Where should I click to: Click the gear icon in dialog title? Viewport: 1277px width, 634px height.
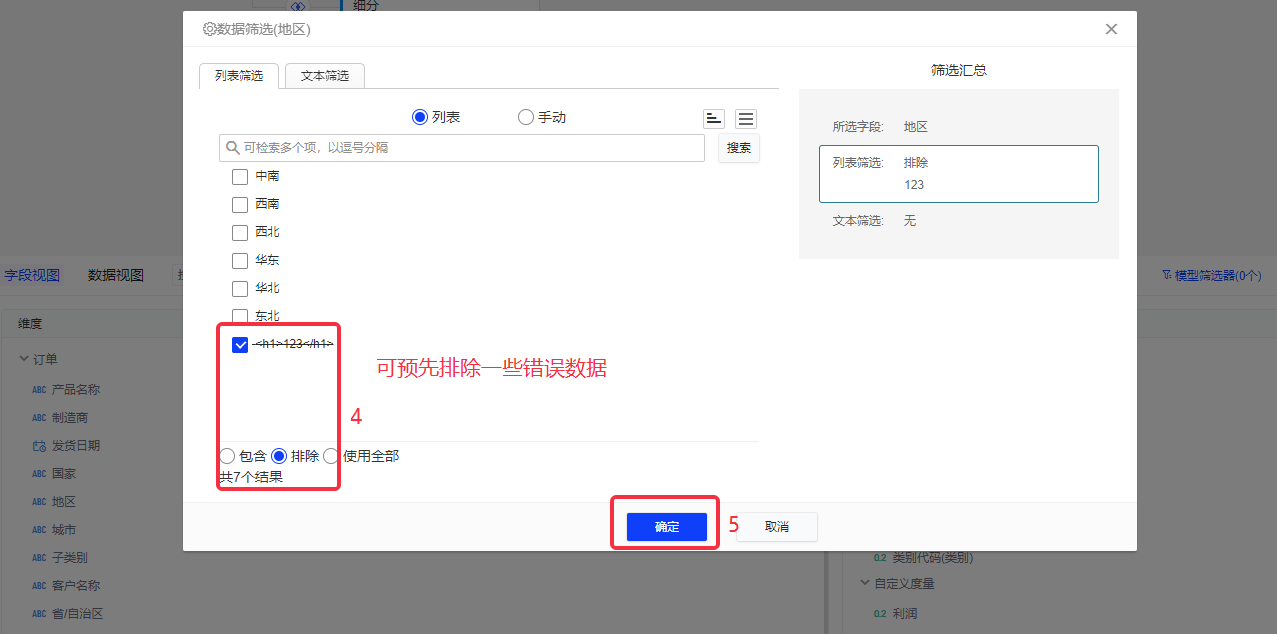click(209, 30)
